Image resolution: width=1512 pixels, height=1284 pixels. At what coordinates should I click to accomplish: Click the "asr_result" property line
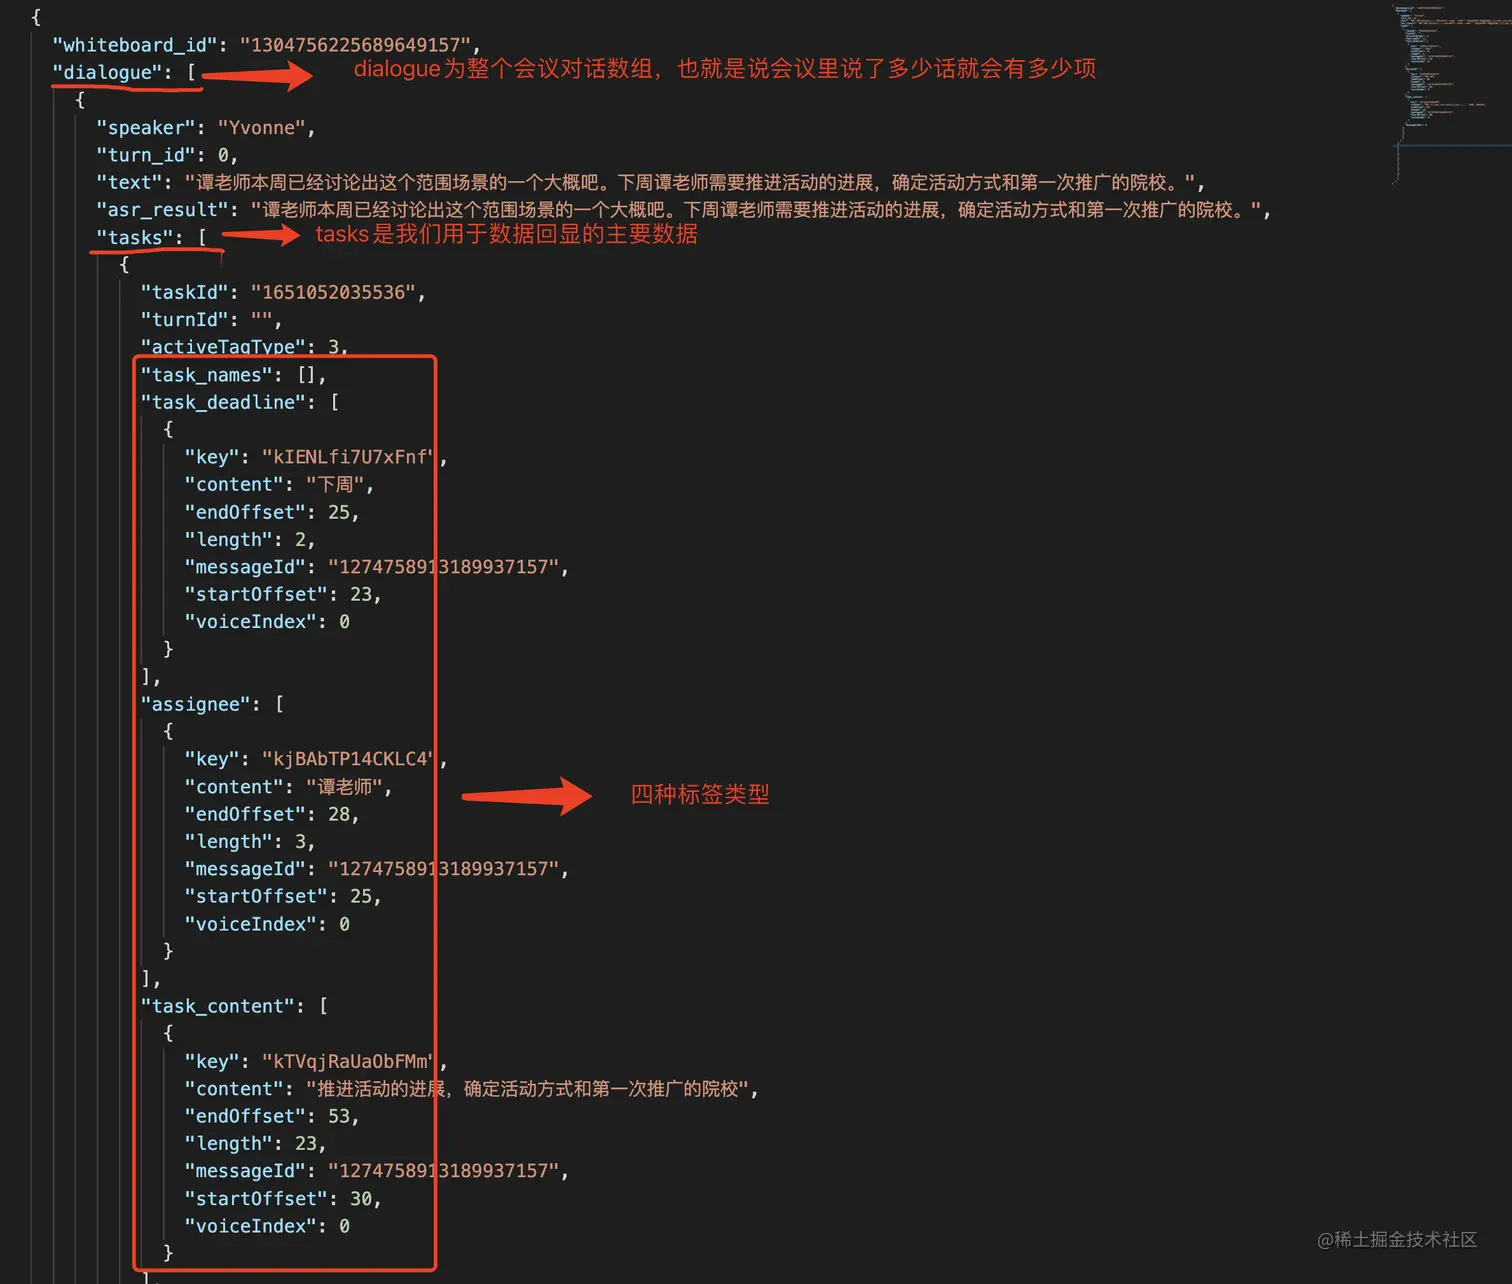[x=684, y=210]
